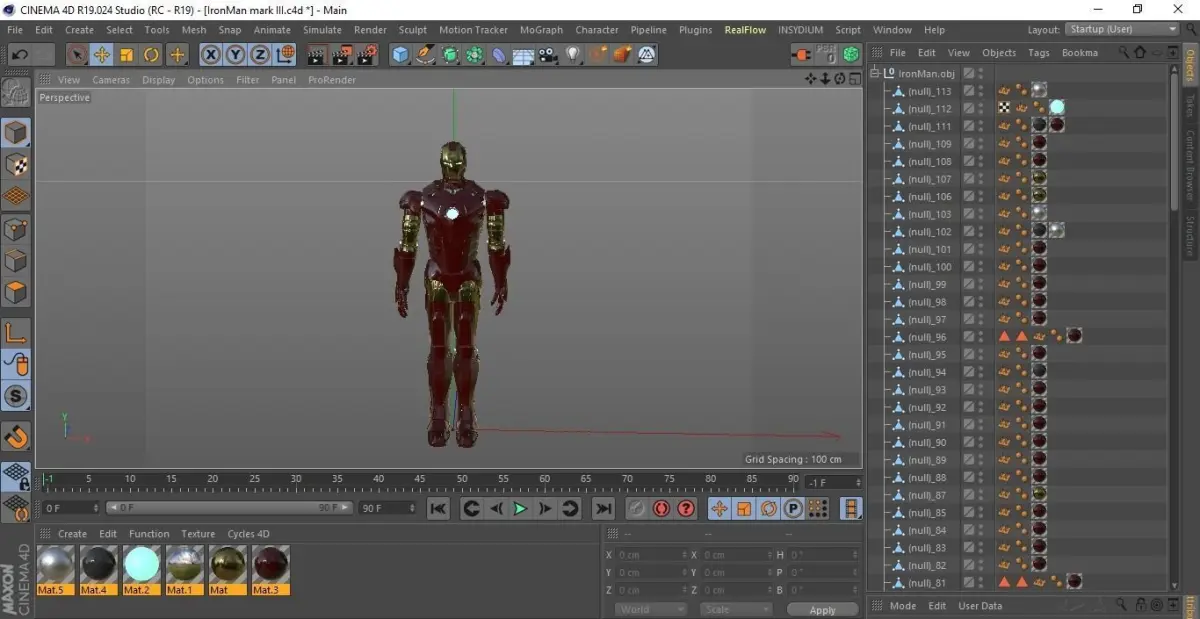
Task: Toggle Y-axis lock
Action: (235, 55)
